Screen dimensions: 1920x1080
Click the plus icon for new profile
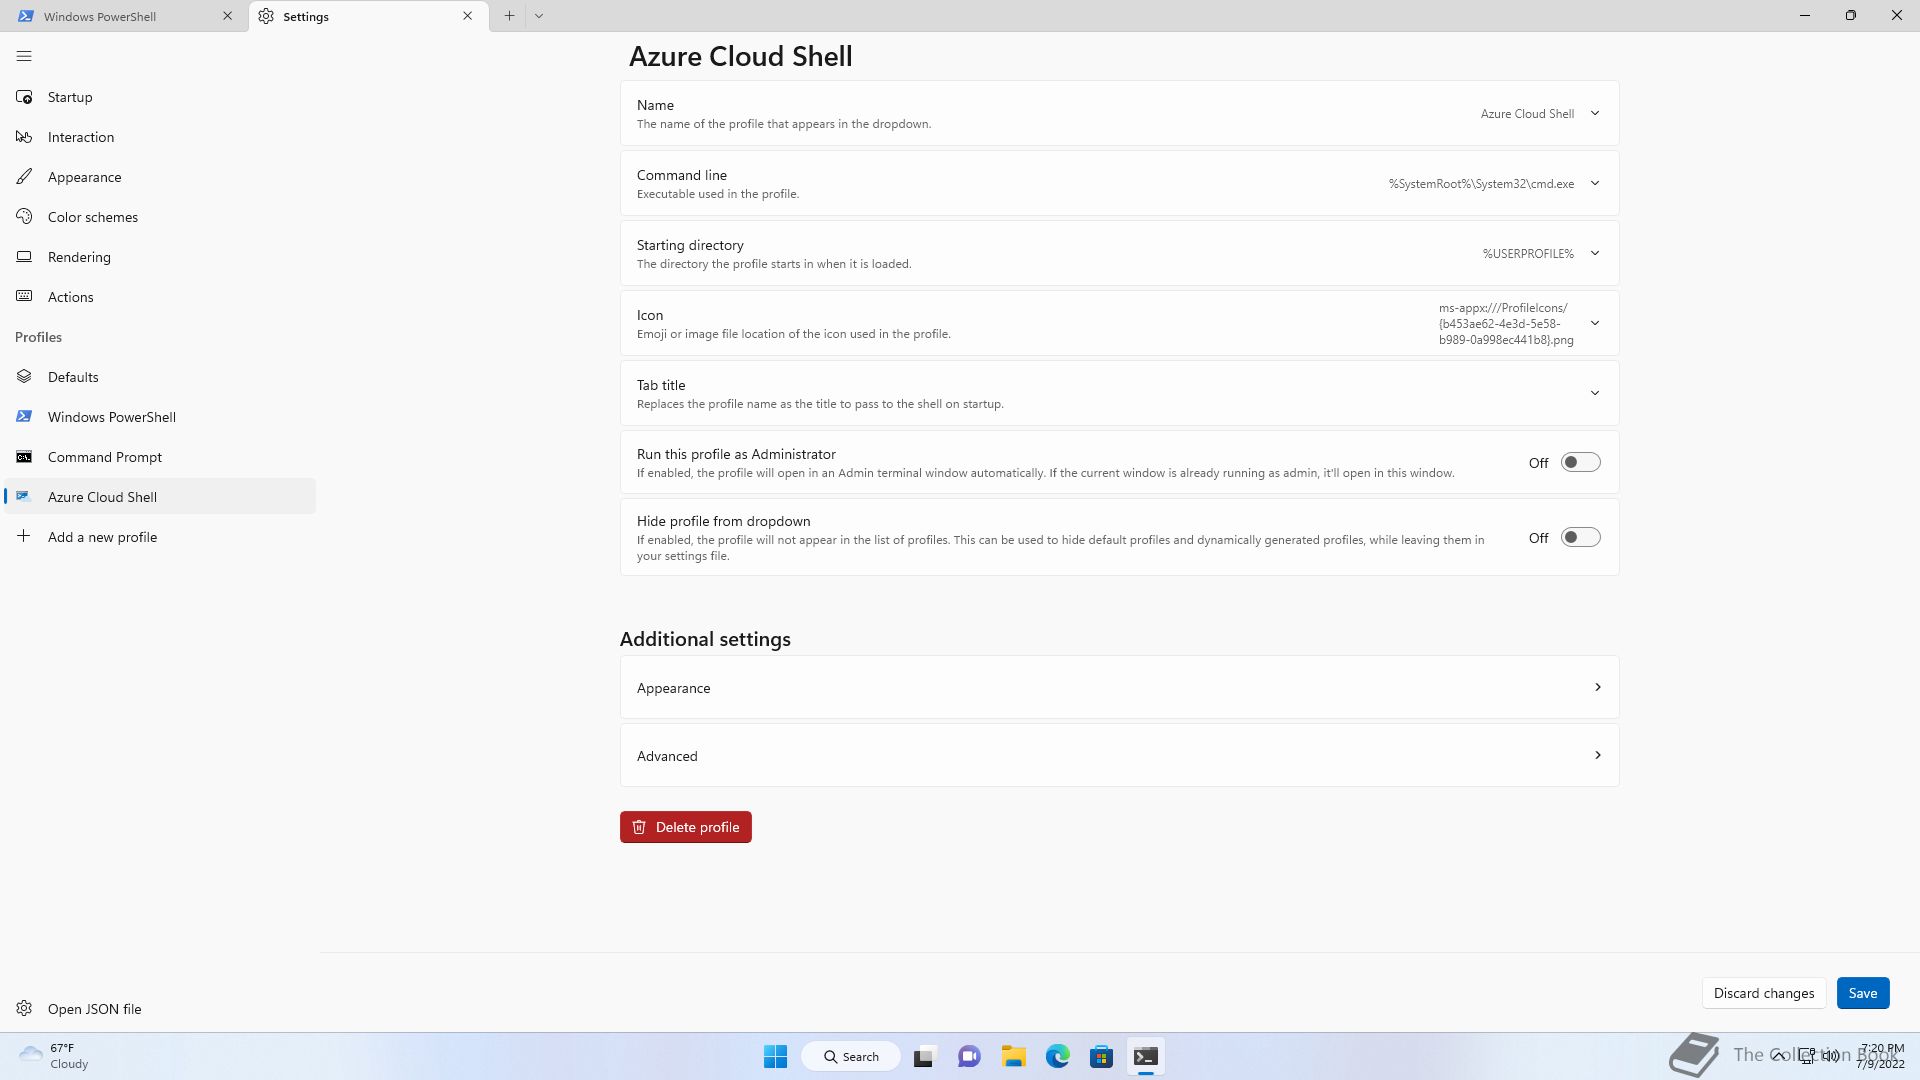tap(24, 537)
